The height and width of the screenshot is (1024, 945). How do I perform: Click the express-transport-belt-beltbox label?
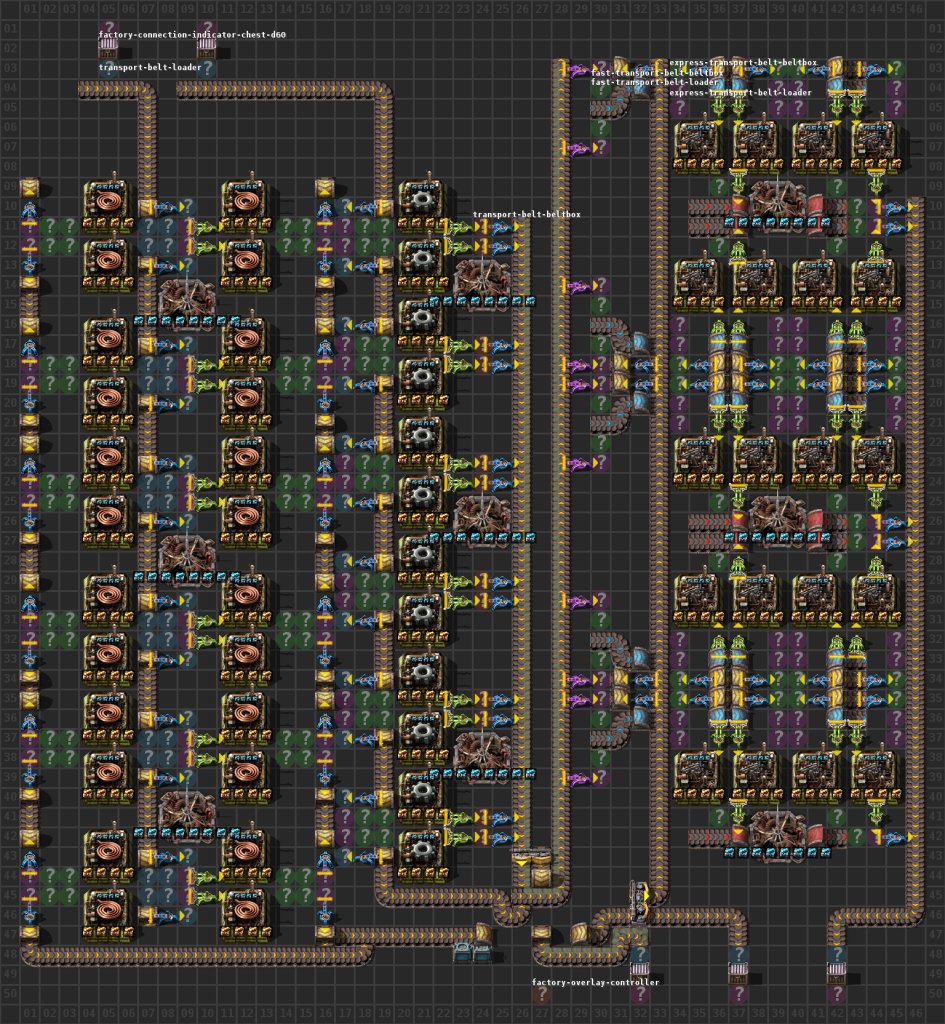point(743,62)
